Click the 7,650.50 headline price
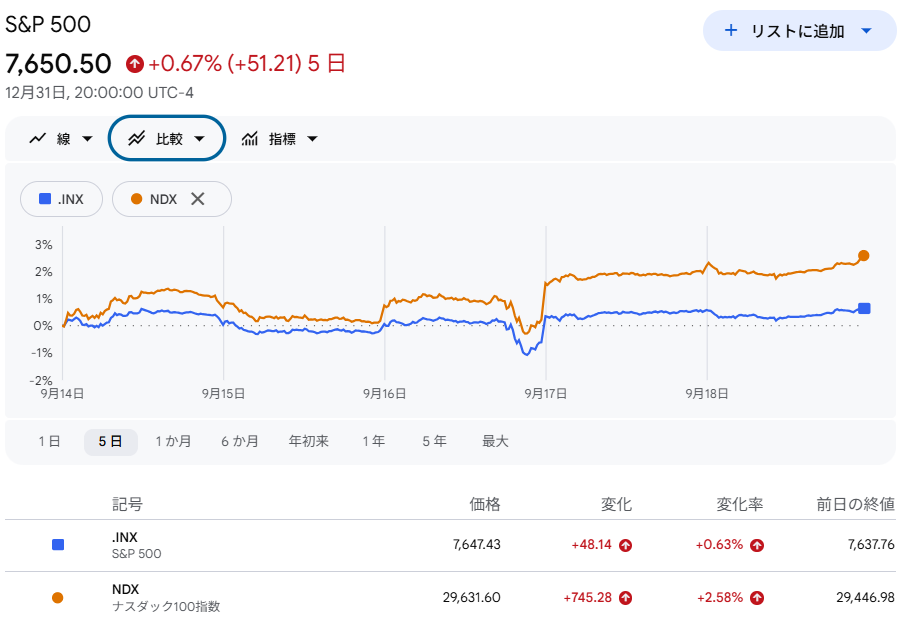 (58, 64)
